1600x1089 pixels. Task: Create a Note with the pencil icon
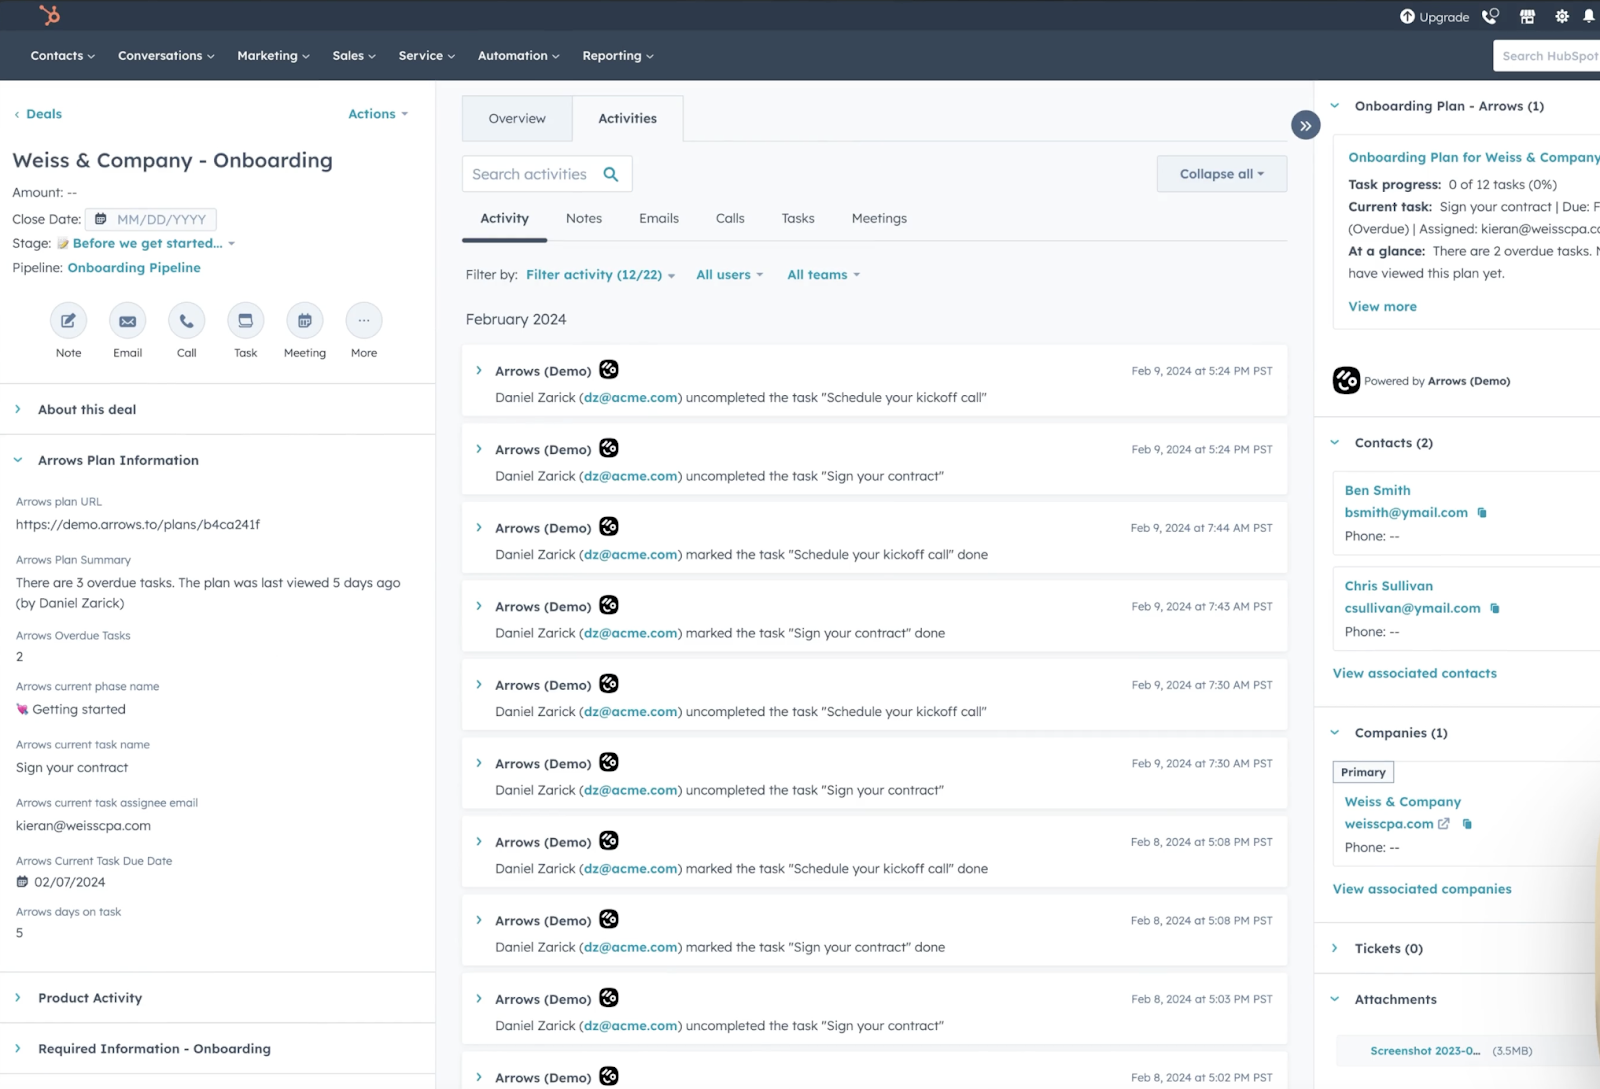tap(68, 321)
